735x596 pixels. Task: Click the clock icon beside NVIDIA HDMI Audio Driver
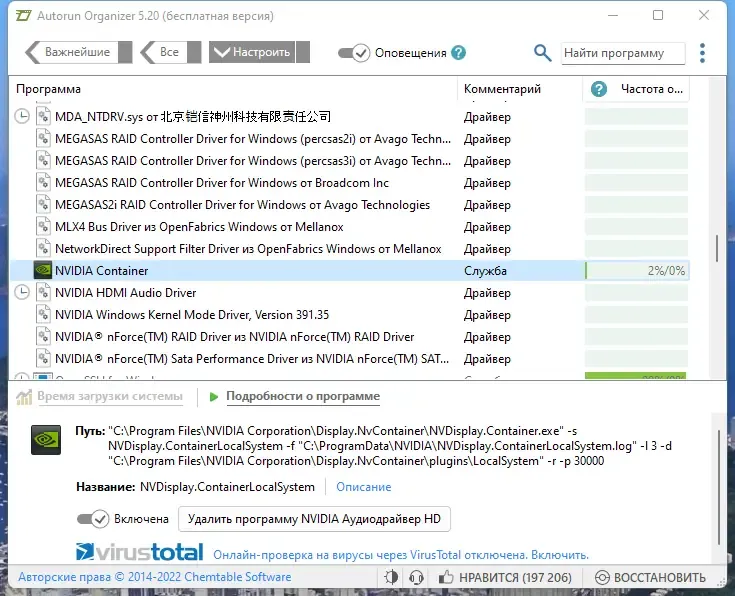[22, 293]
